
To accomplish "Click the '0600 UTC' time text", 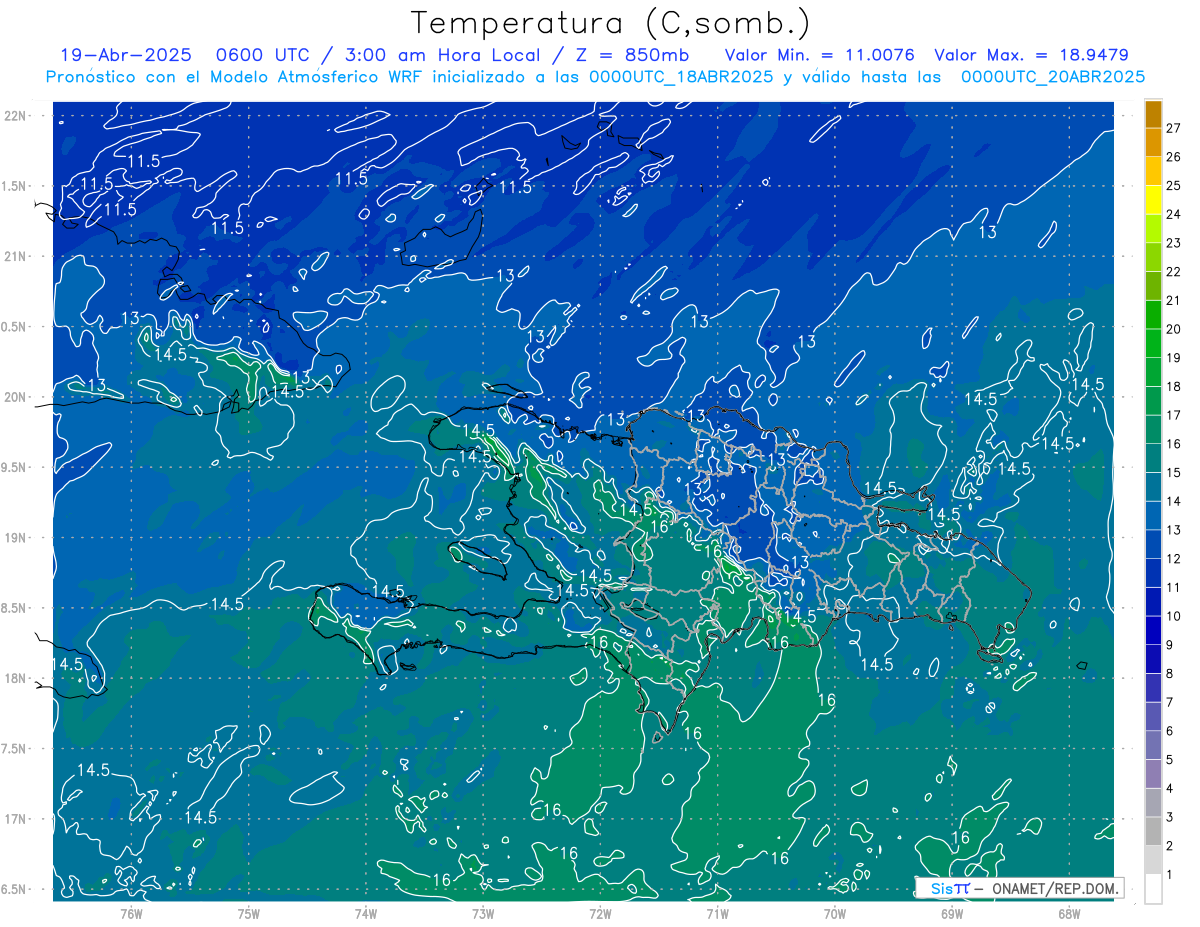I will pyautogui.click(x=265, y=55).
